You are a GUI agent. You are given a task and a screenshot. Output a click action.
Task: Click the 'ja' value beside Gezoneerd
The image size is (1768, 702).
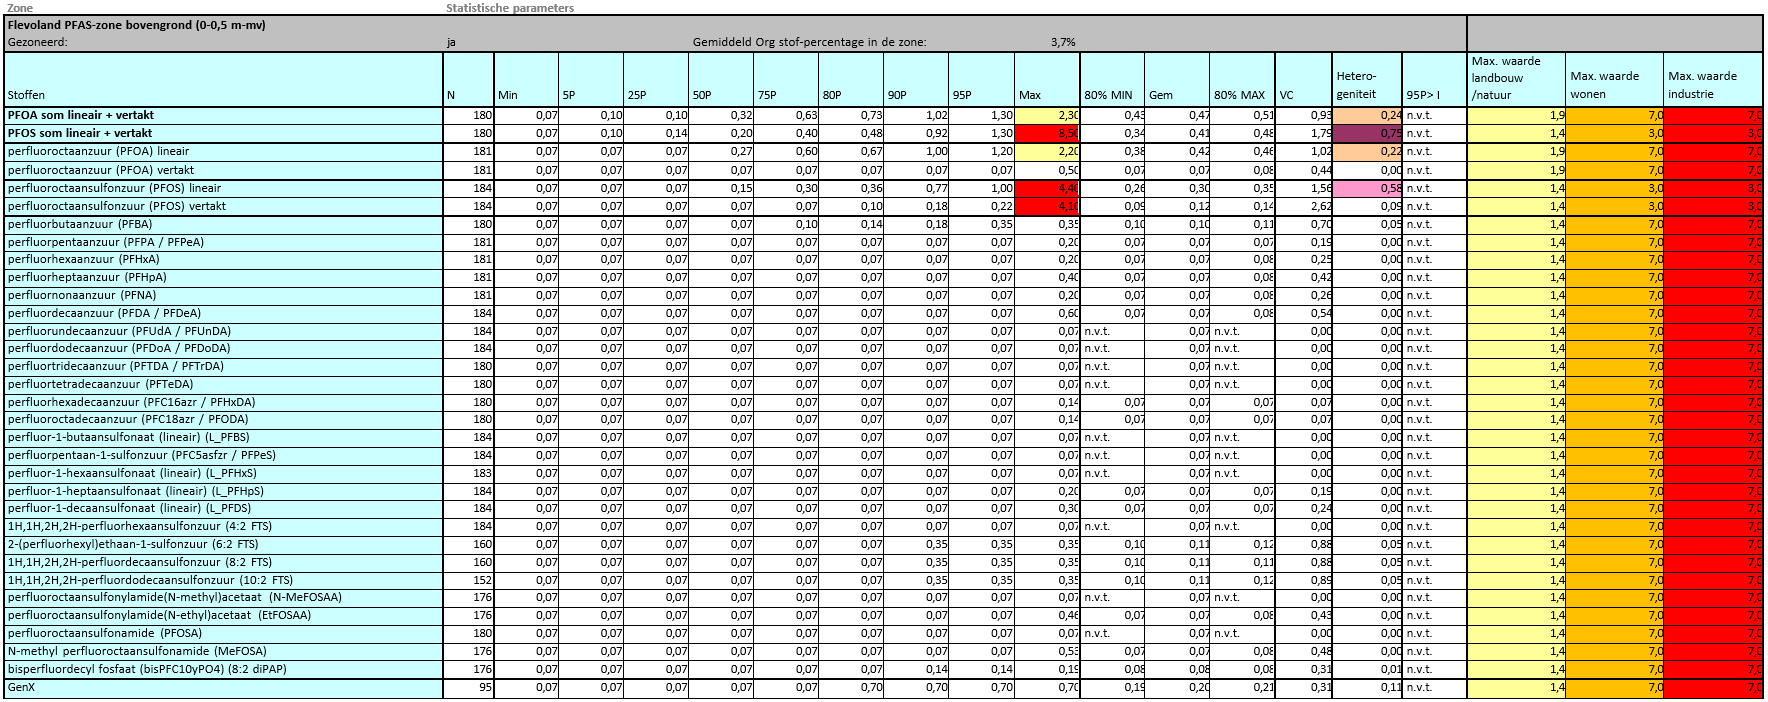pyautogui.click(x=452, y=43)
